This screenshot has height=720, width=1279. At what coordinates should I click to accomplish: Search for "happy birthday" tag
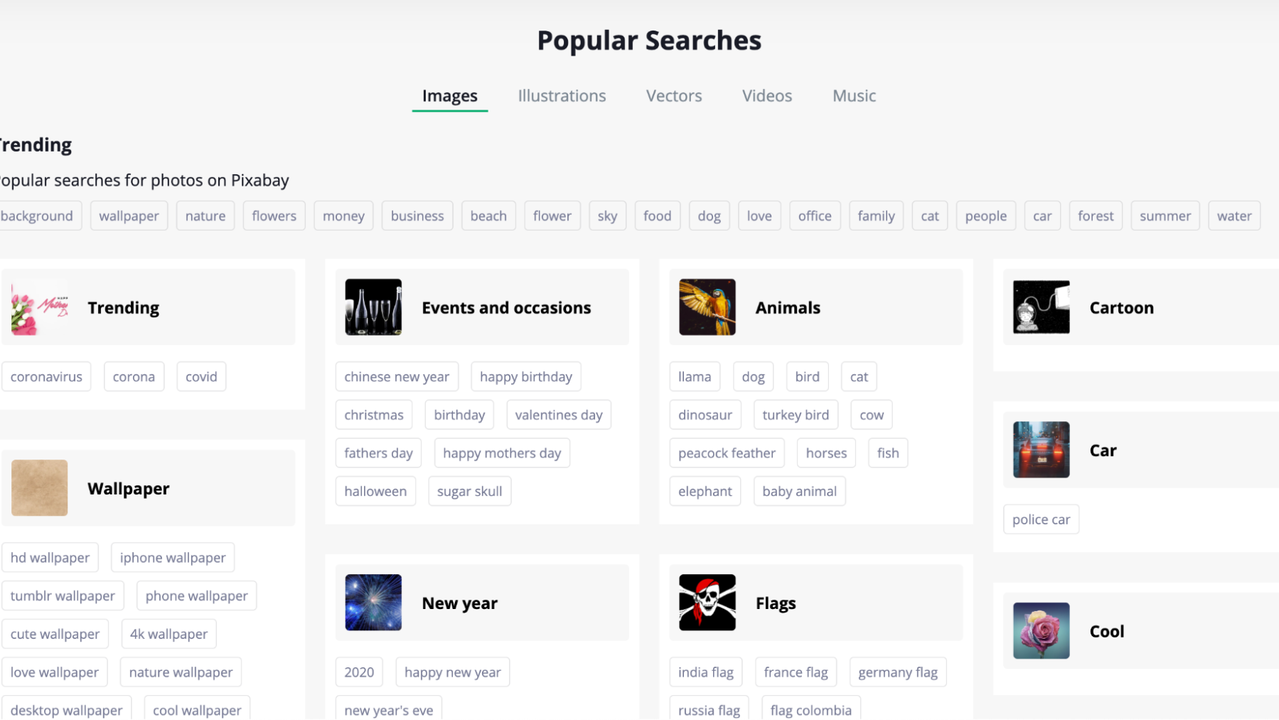526,377
